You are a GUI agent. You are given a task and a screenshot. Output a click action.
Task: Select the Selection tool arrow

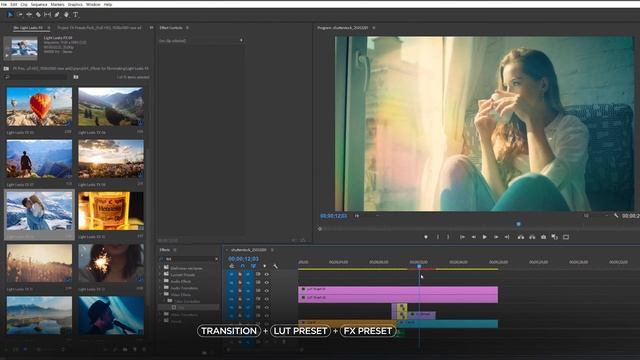click(10, 15)
